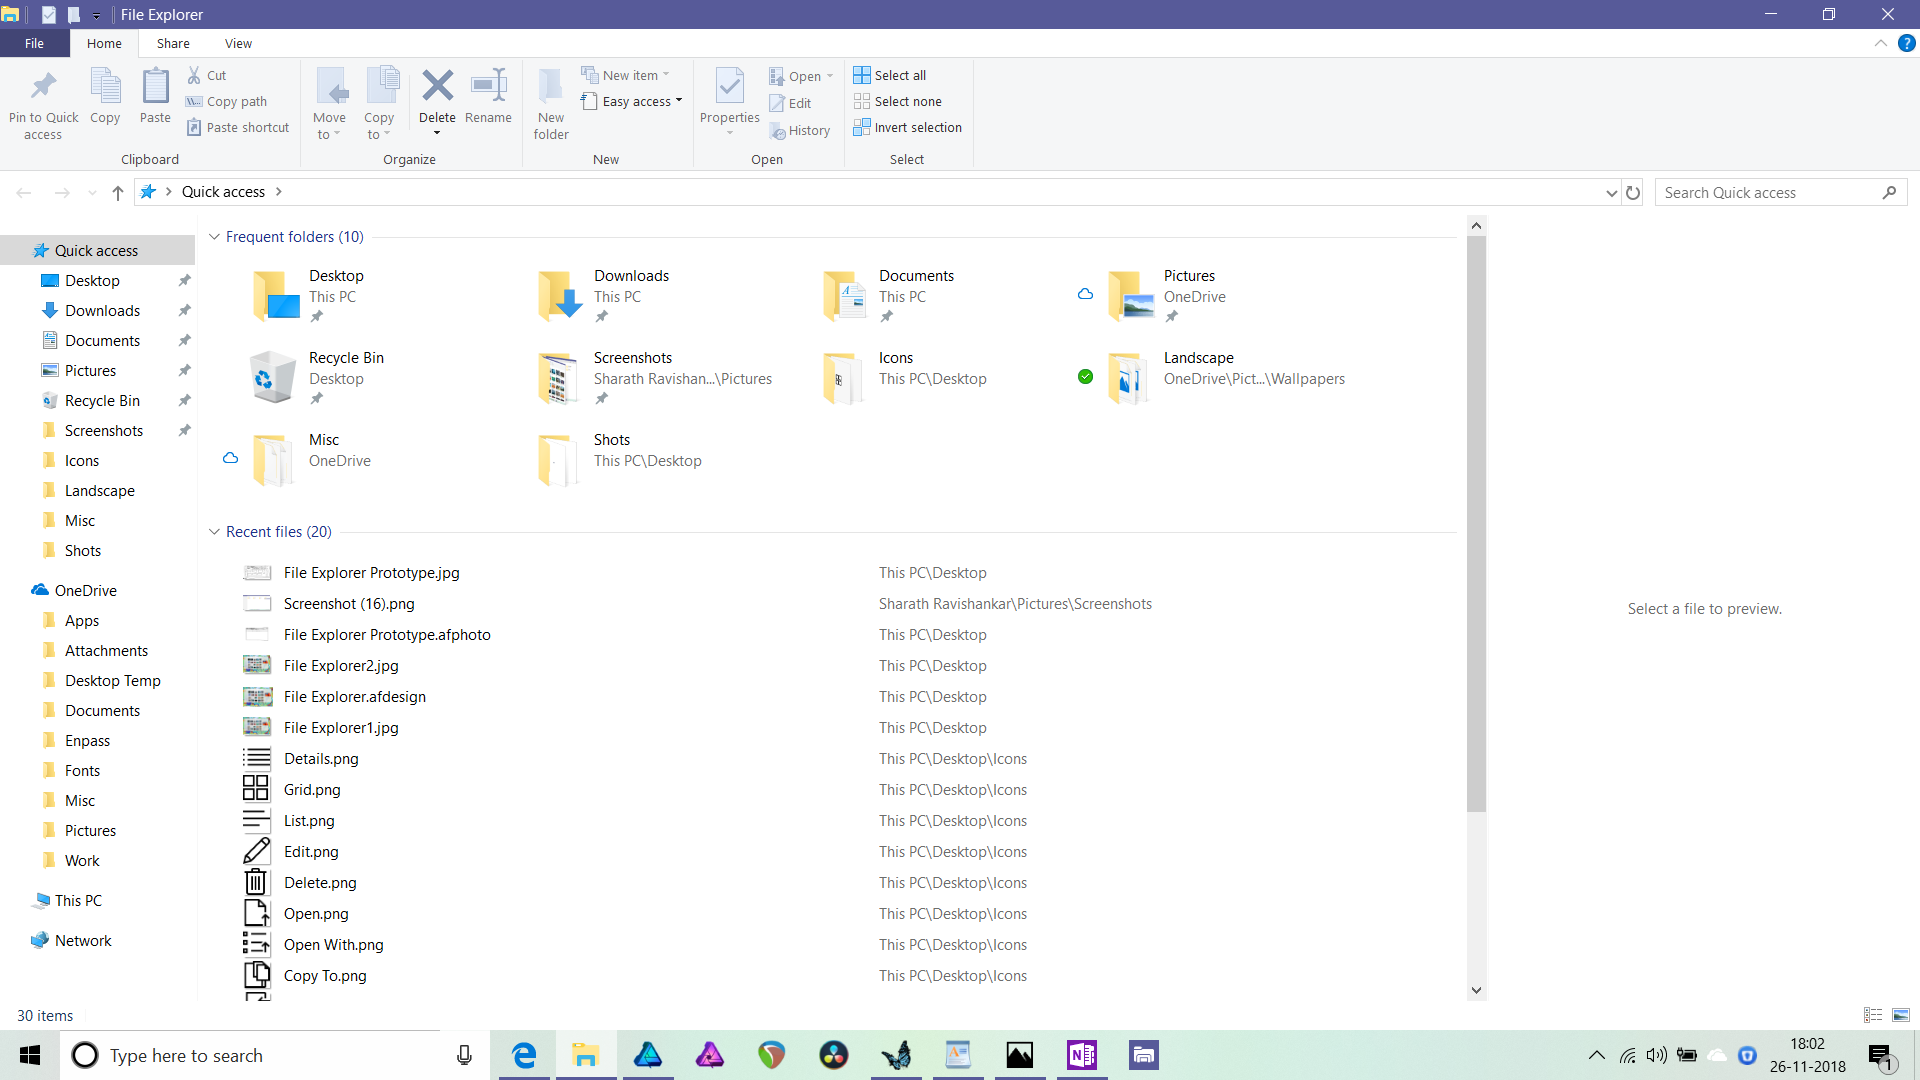Collapse the Frequent folders section
This screenshot has width=1920, height=1080.
pos(214,237)
